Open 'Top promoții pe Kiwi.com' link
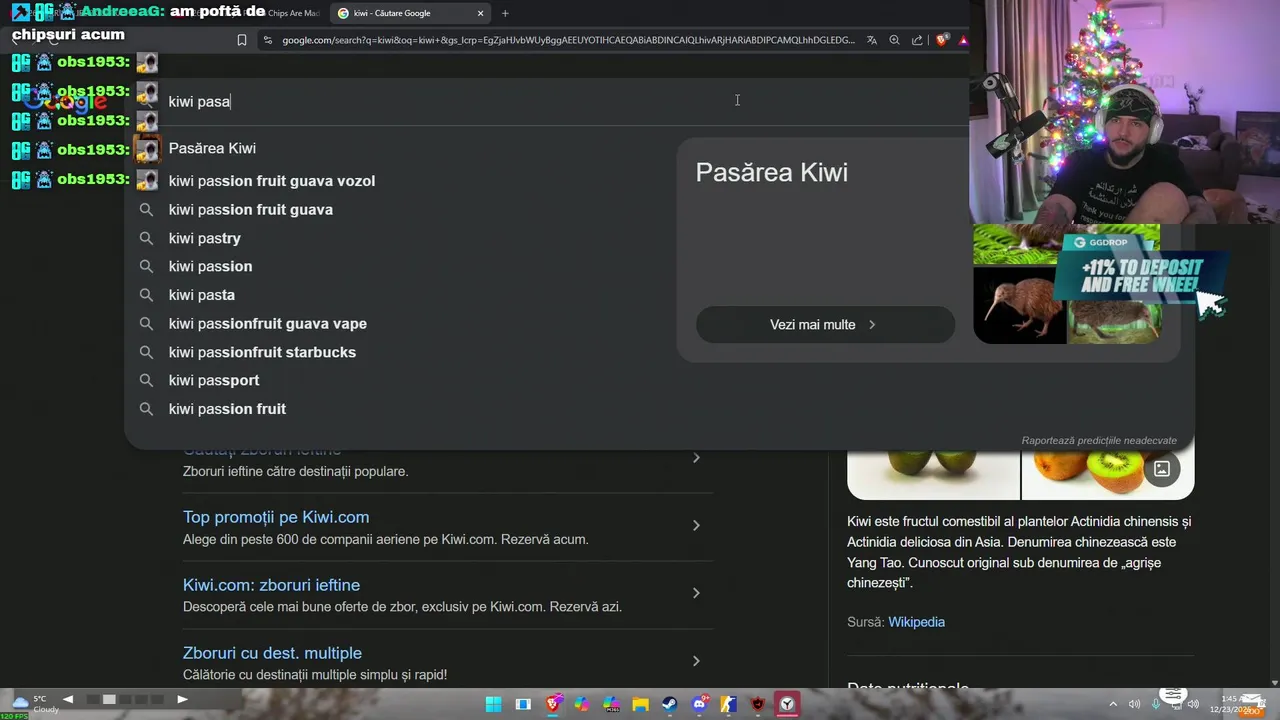The height and width of the screenshot is (720, 1280). tap(276, 517)
